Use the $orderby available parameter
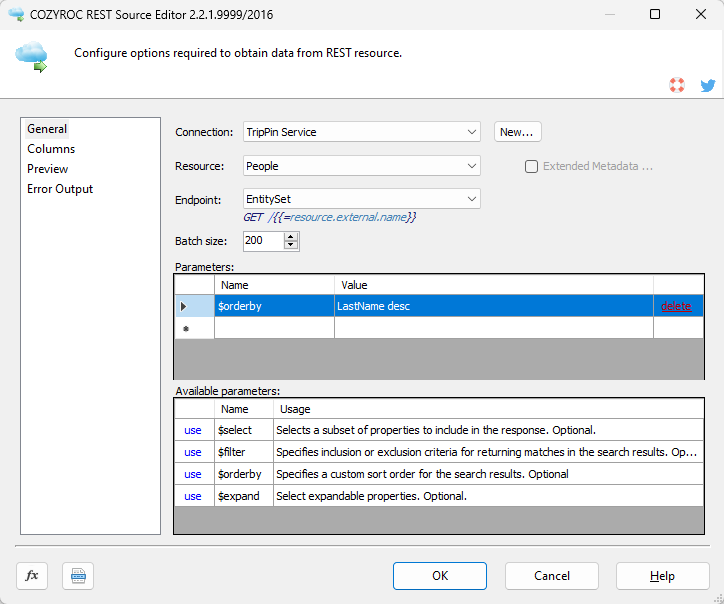Viewport: 724px width, 604px height. pyautogui.click(x=193, y=474)
